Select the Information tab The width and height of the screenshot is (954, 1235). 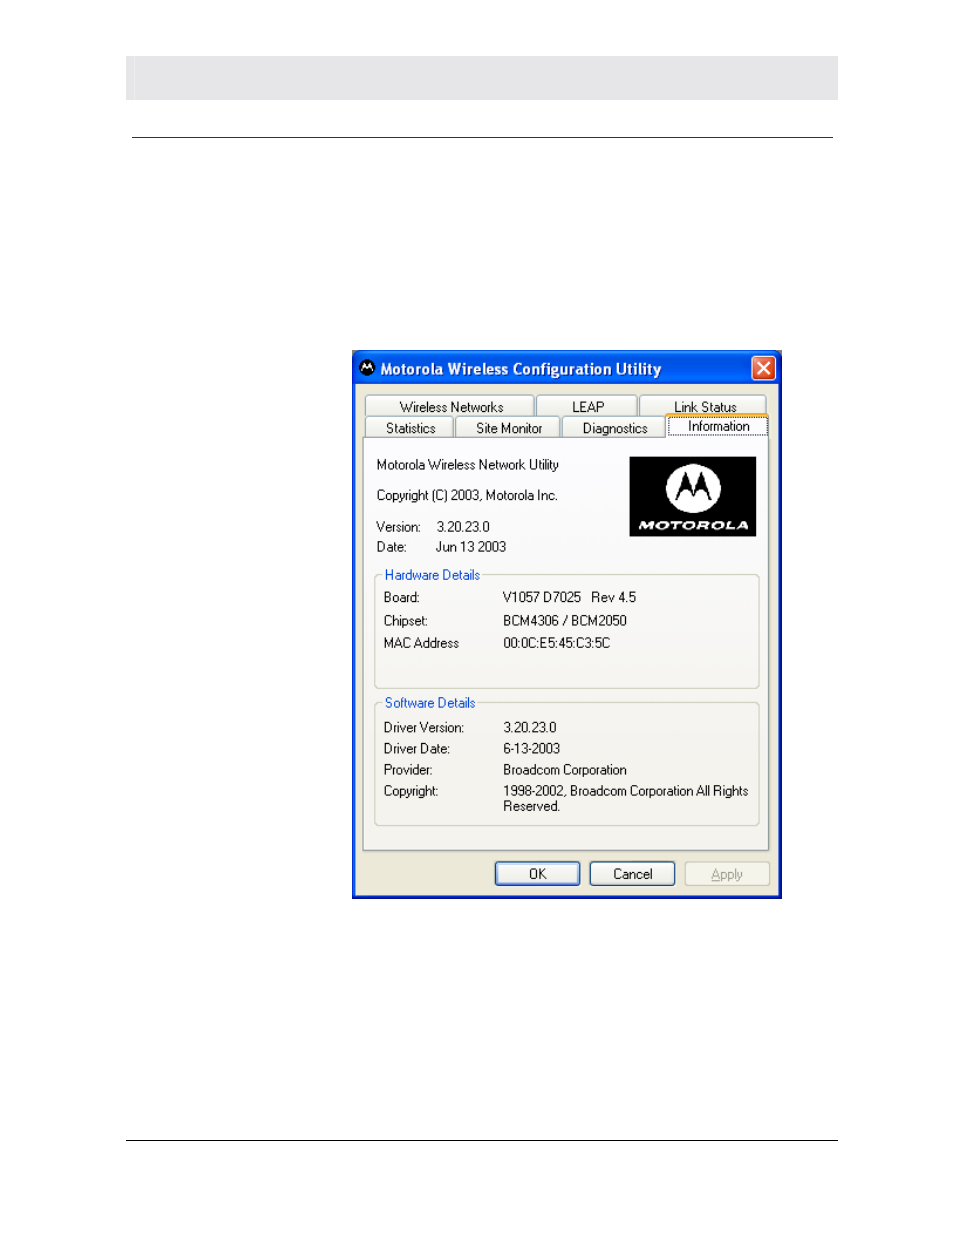coord(718,426)
